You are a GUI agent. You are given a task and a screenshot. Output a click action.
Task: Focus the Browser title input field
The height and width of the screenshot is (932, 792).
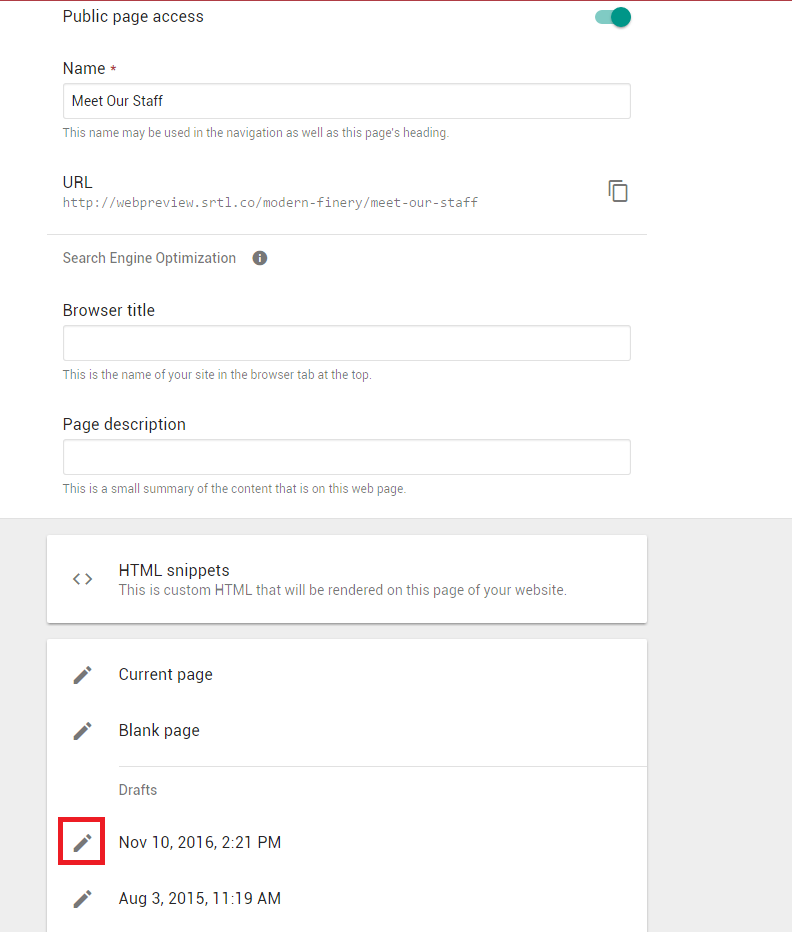[347, 343]
